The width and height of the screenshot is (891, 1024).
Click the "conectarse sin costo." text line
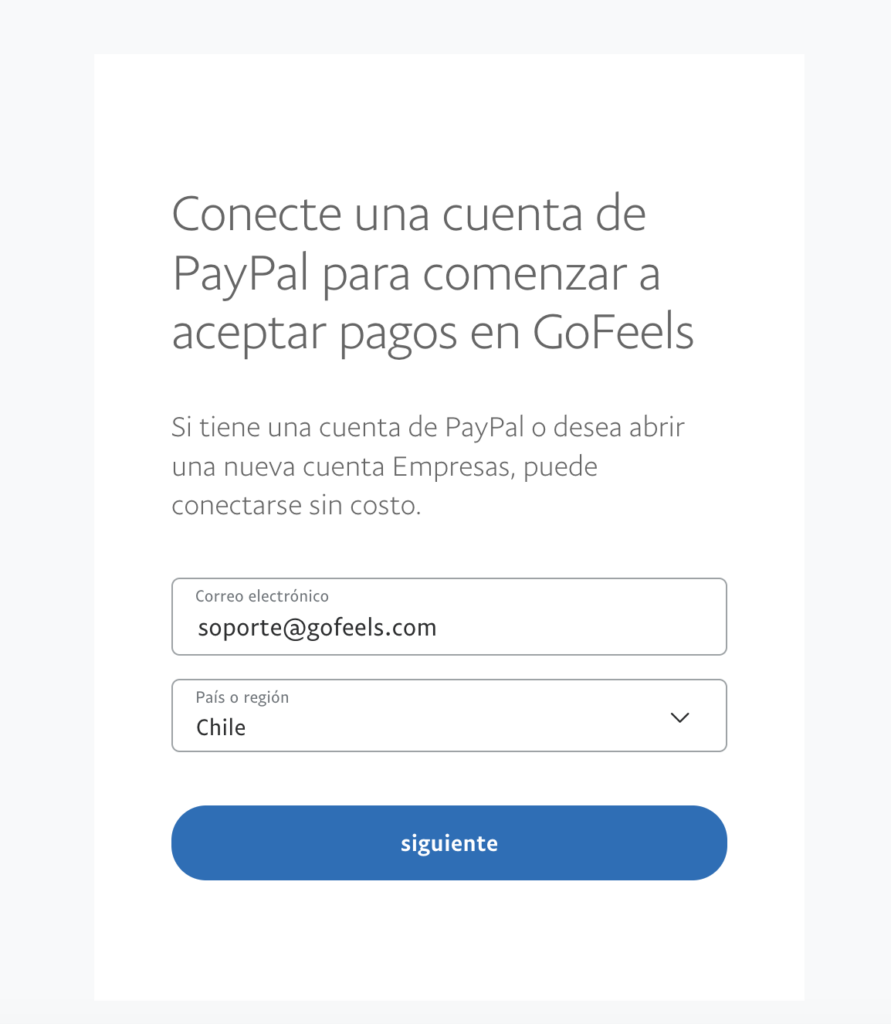coord(296,506)
